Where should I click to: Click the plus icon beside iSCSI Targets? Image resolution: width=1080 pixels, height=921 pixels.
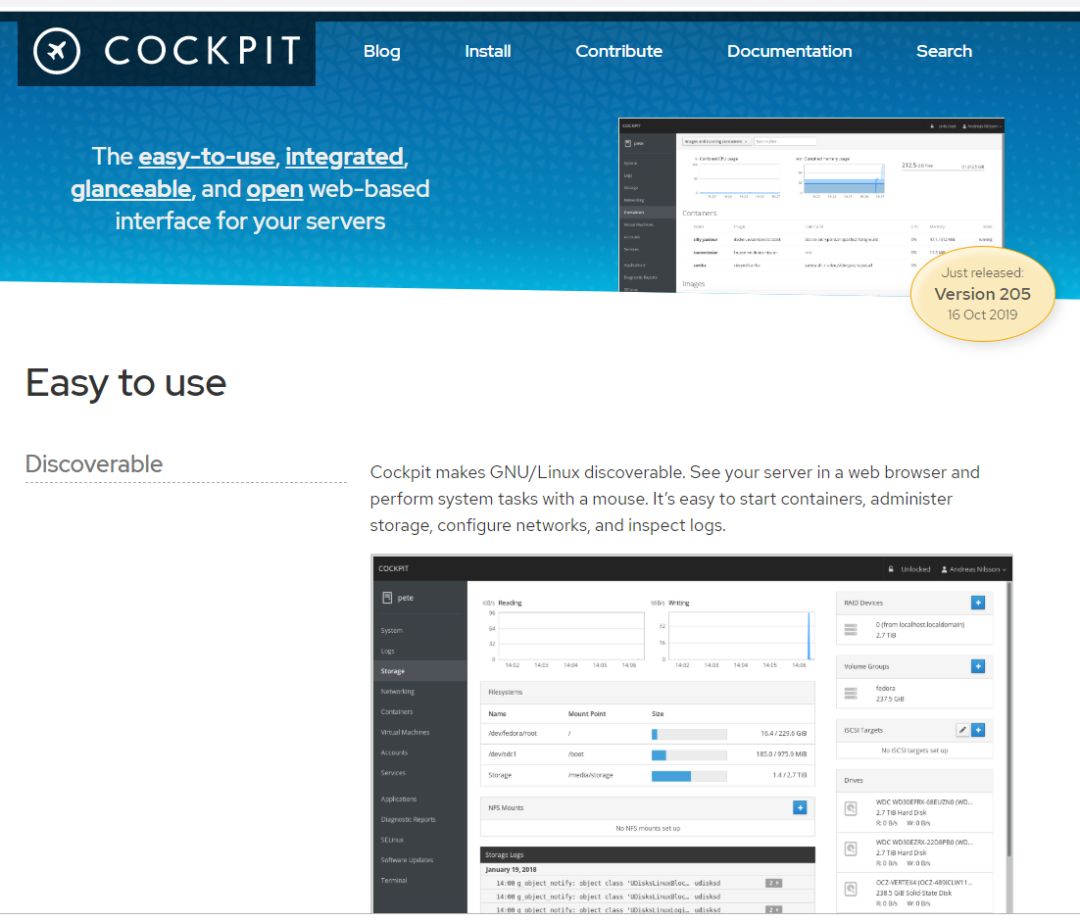(x=978, y=729)
